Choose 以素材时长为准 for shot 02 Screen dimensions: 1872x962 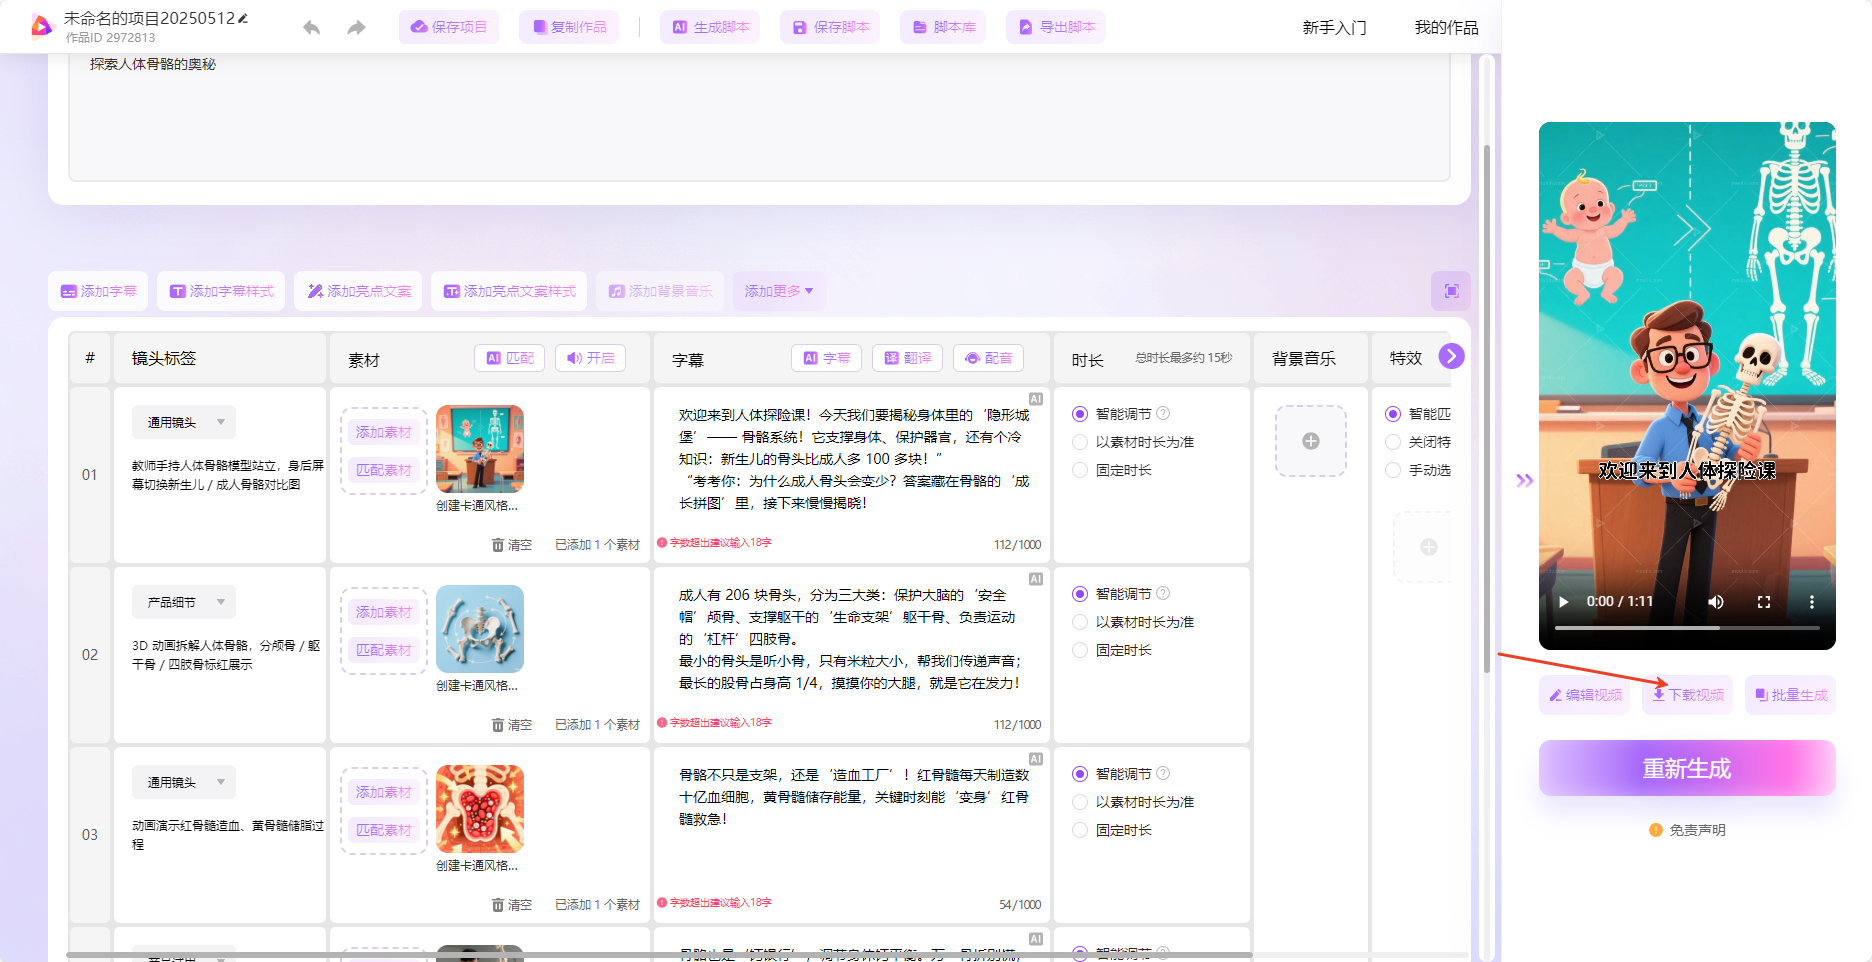pos(1080,621)
